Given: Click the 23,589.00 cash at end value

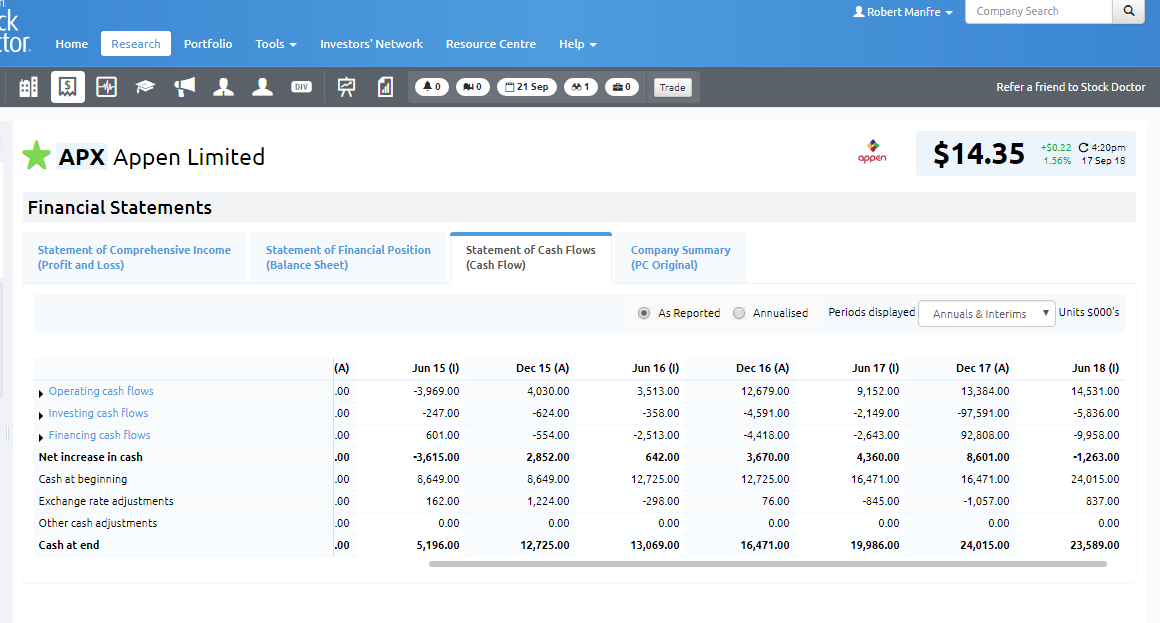Looking at the screenshot, I should 1095,545.
